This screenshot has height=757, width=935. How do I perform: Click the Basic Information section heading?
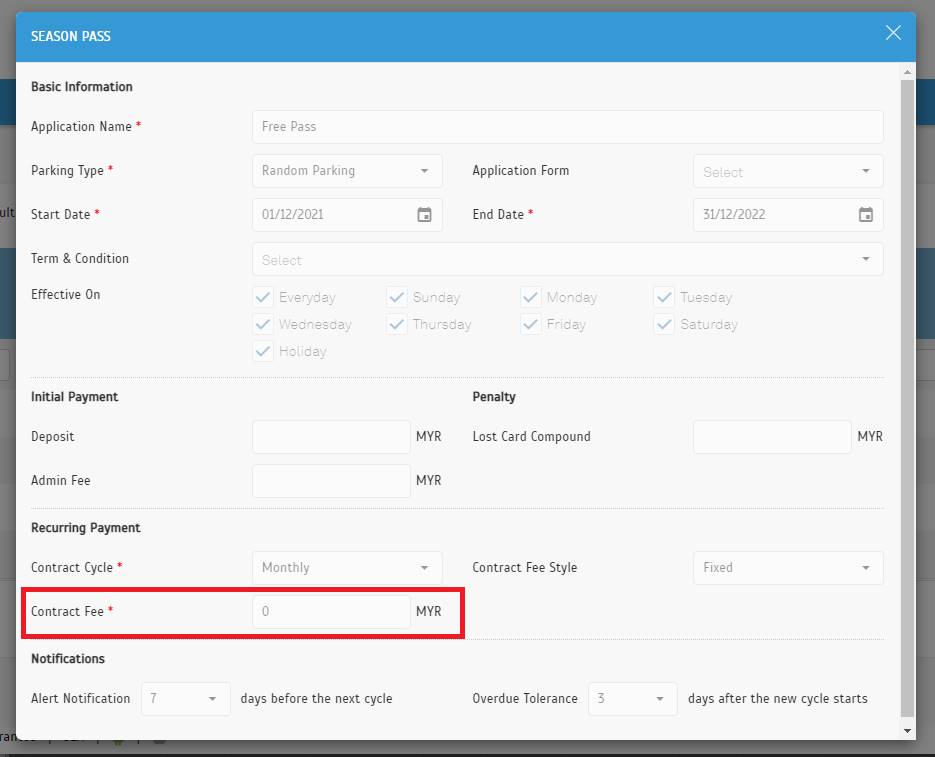coord(82,86)
